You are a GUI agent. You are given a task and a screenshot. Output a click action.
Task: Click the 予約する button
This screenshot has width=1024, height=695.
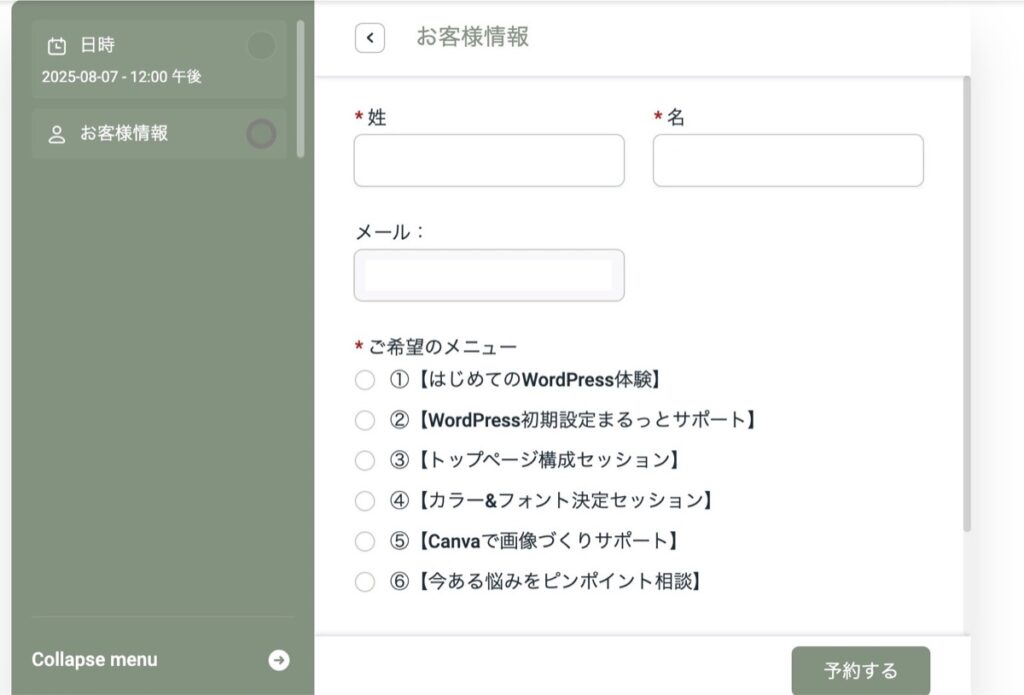pyautogui.click(x=861, y=670)
